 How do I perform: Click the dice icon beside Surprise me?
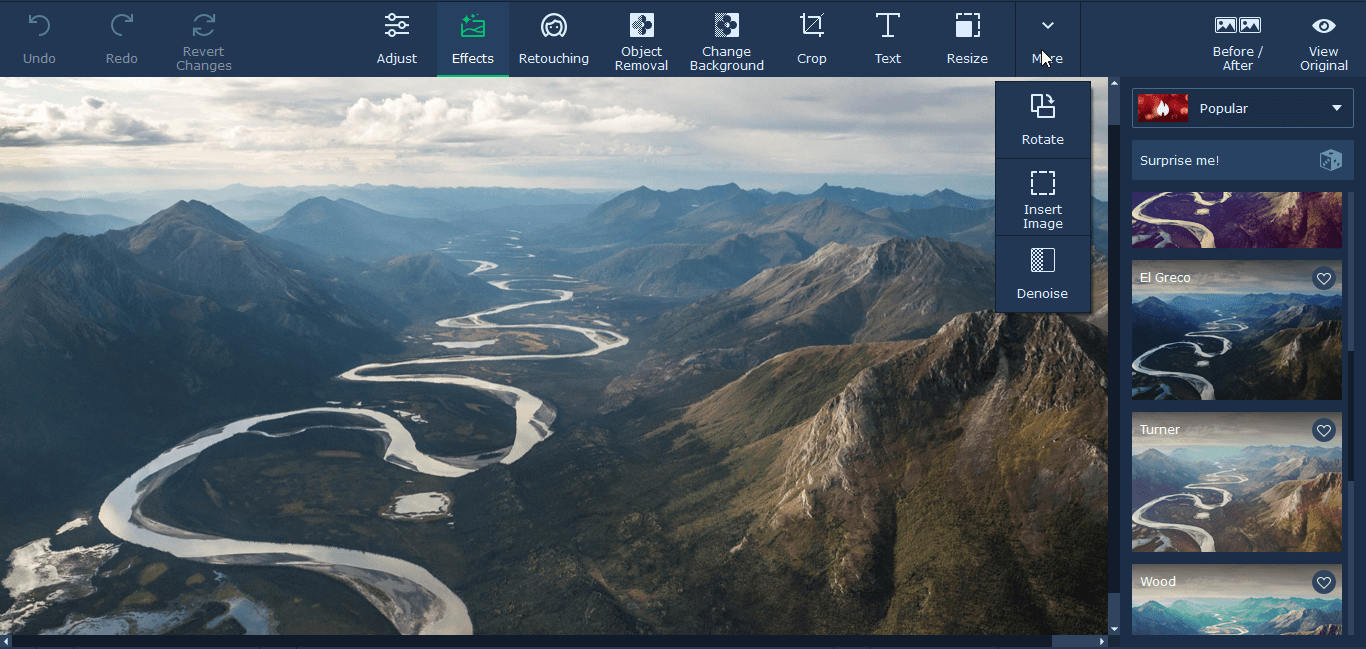coord(1331,160)
